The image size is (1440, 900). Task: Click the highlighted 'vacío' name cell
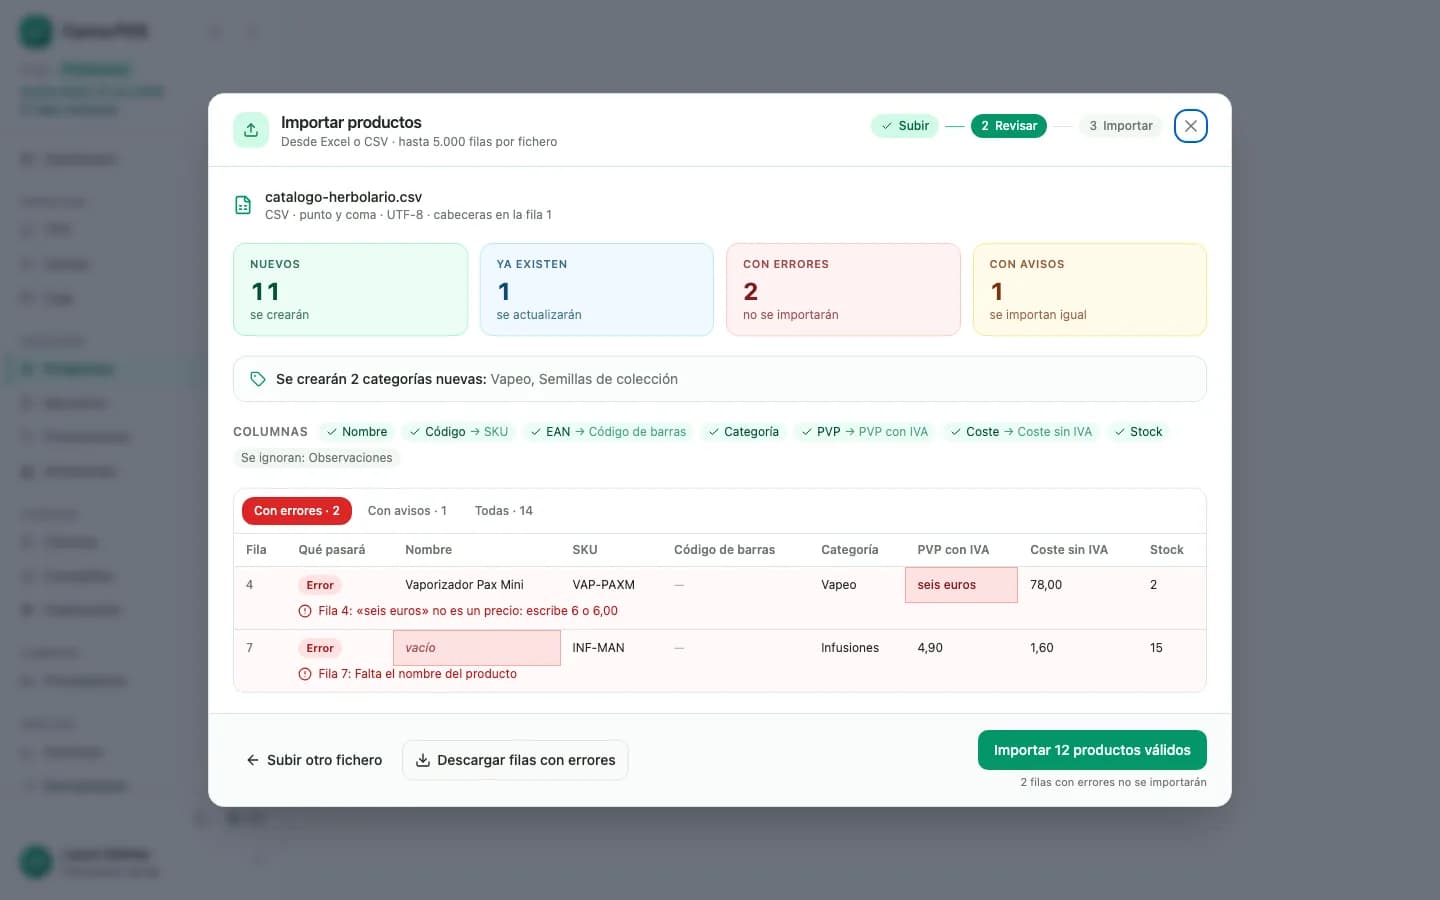point(477,648)
